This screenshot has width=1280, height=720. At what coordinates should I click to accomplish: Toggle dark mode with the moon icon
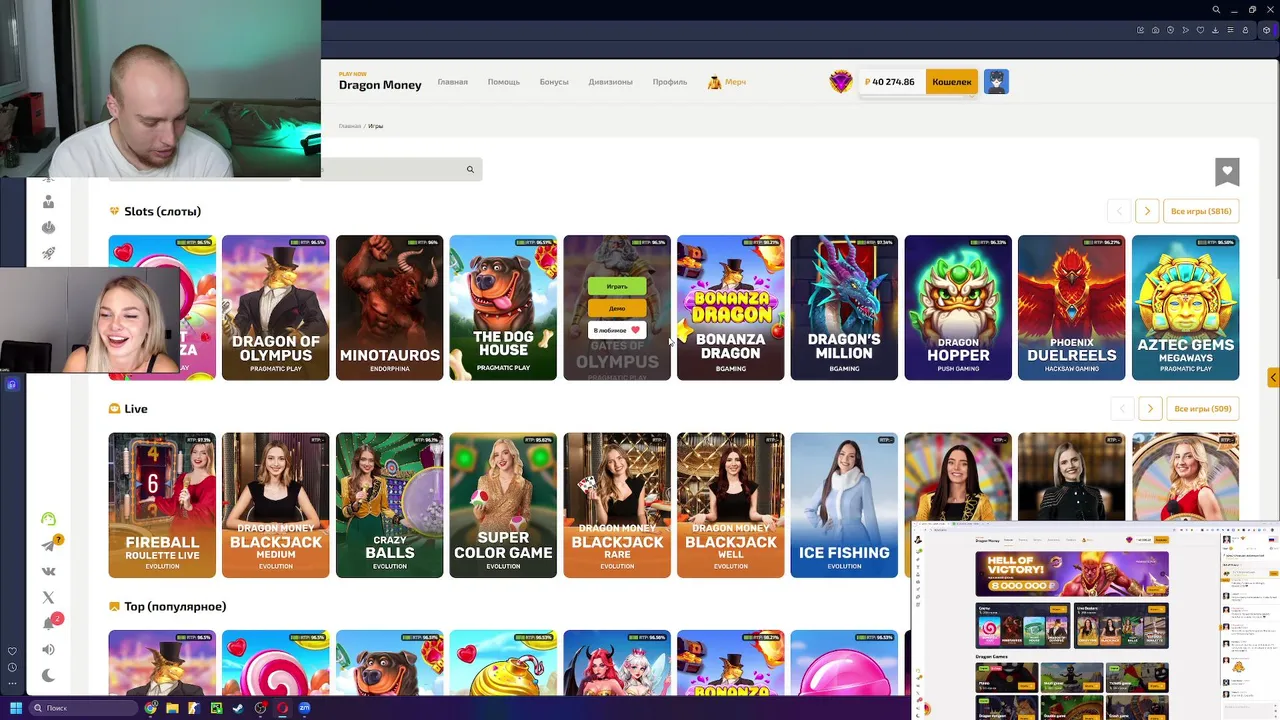click(x=48, y=676)
